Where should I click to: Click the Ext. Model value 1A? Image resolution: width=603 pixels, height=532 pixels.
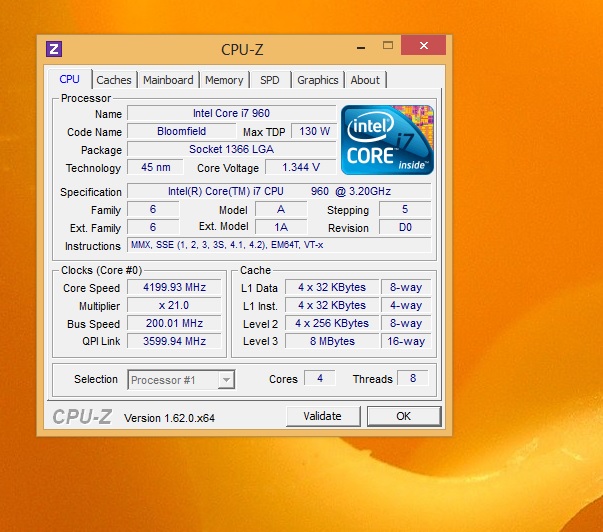point(281,227)
